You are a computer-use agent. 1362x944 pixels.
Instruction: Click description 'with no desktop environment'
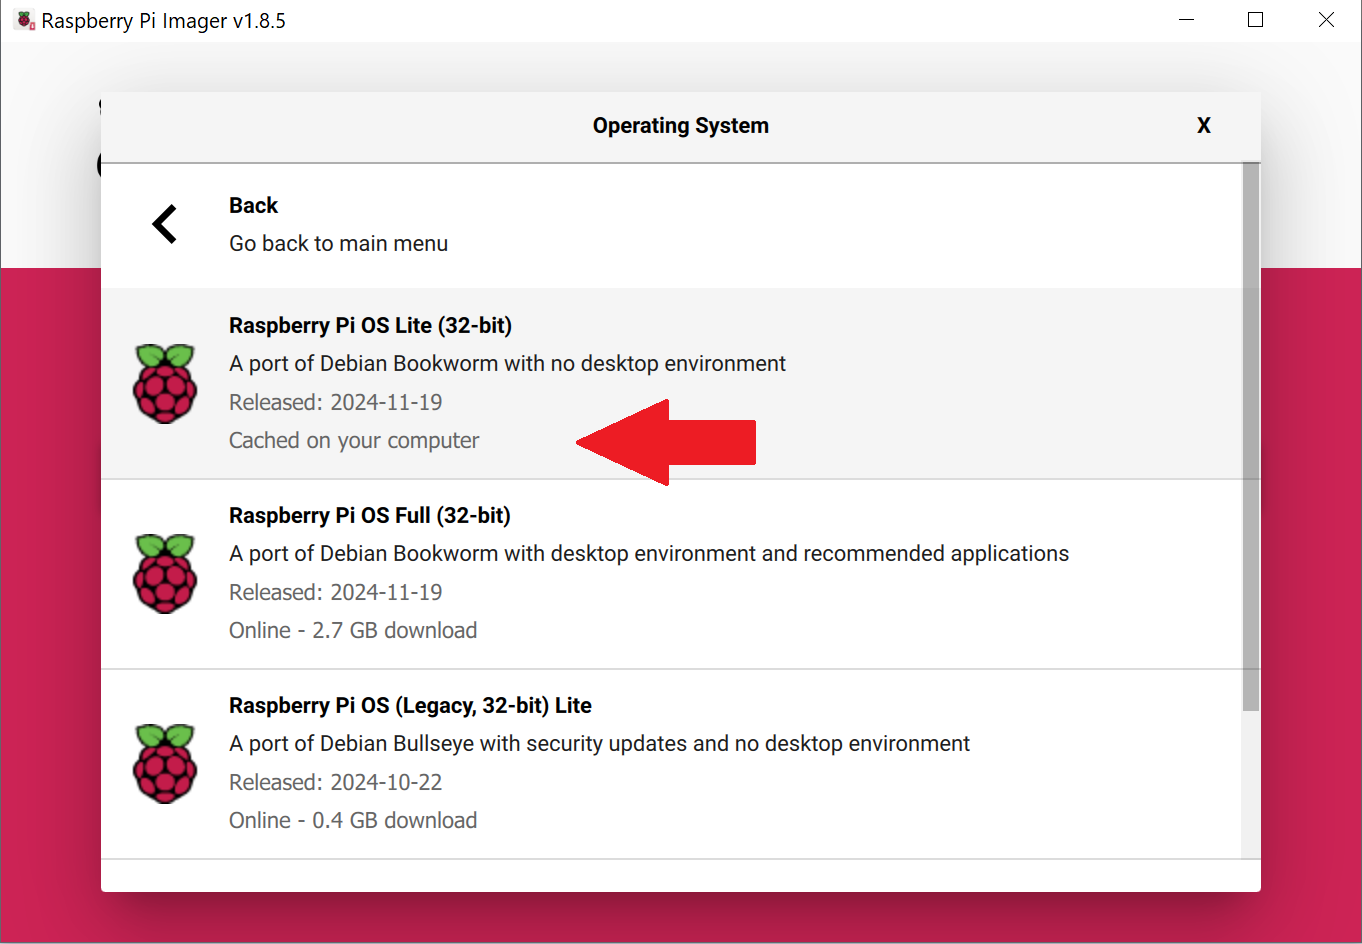pyautogui.click(x=507, y=364)
